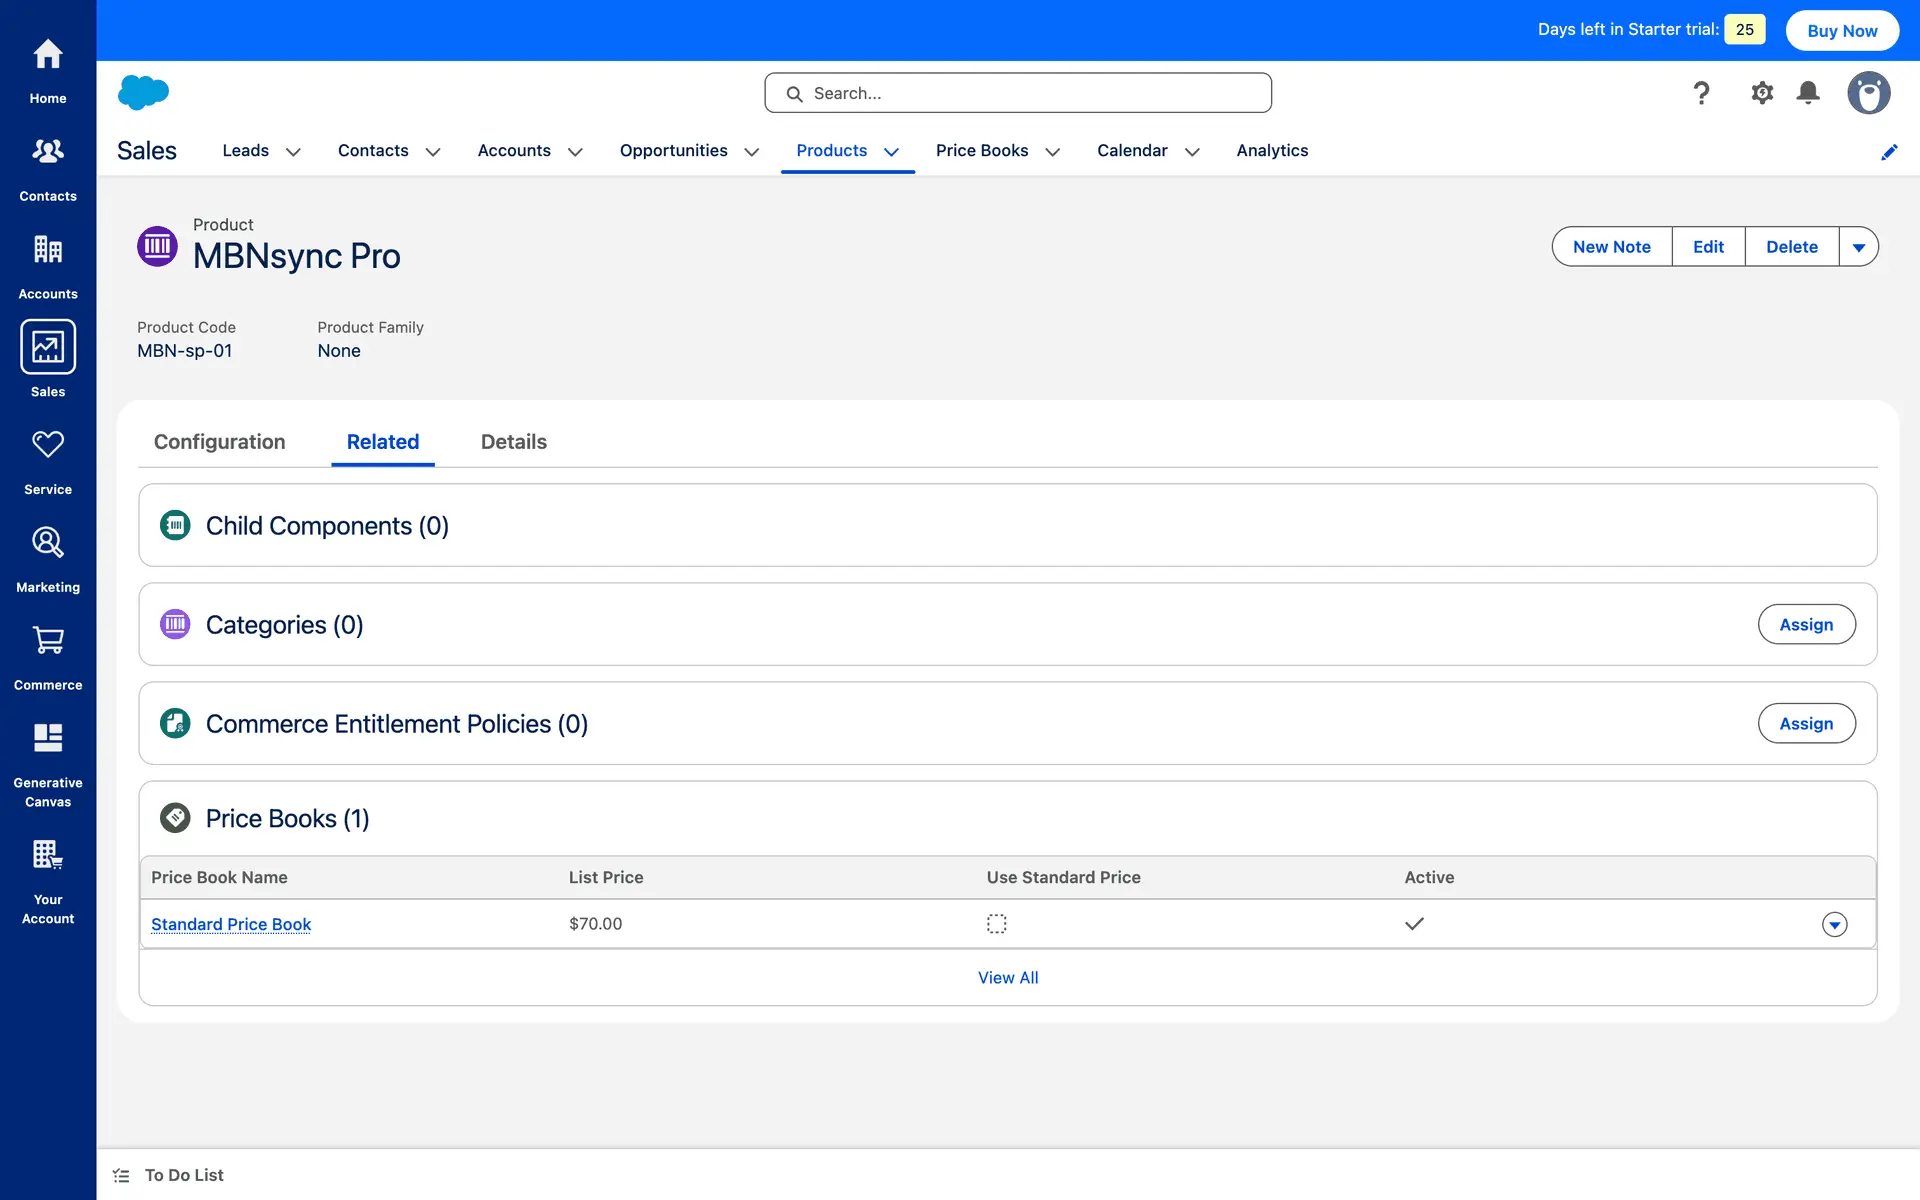Click the Active checkmark for Standard Price Book
The width and height of the screenshot is (1920, 1200).
[1414, 924]
